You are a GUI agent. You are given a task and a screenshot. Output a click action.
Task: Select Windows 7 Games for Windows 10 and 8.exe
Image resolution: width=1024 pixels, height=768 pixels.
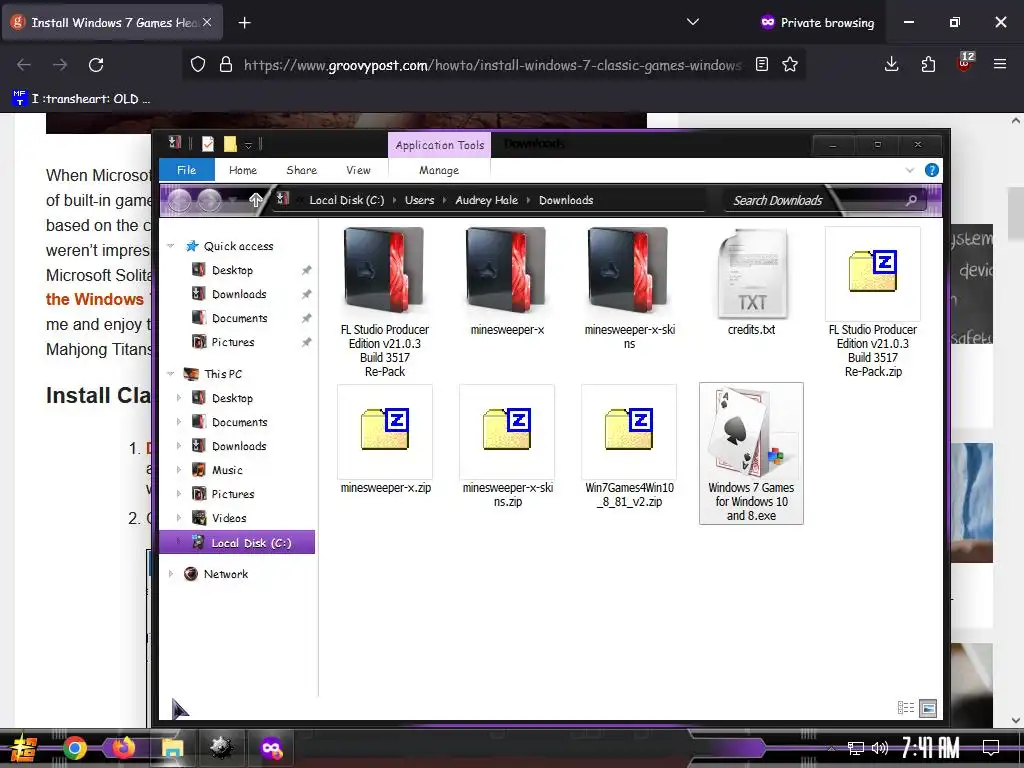tap(751, 453)
